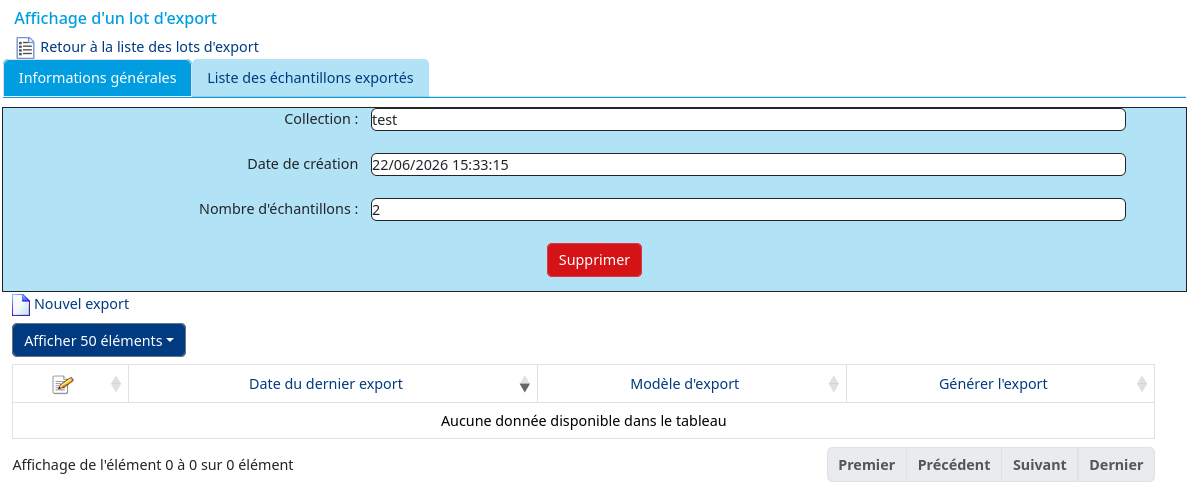Click the Nombre d'échantillons field

tap(748, 210)
